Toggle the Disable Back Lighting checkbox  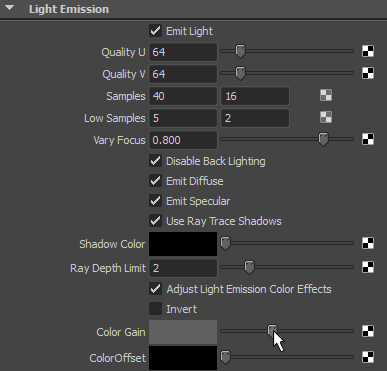pyautogui.click(x=155, y=161)
